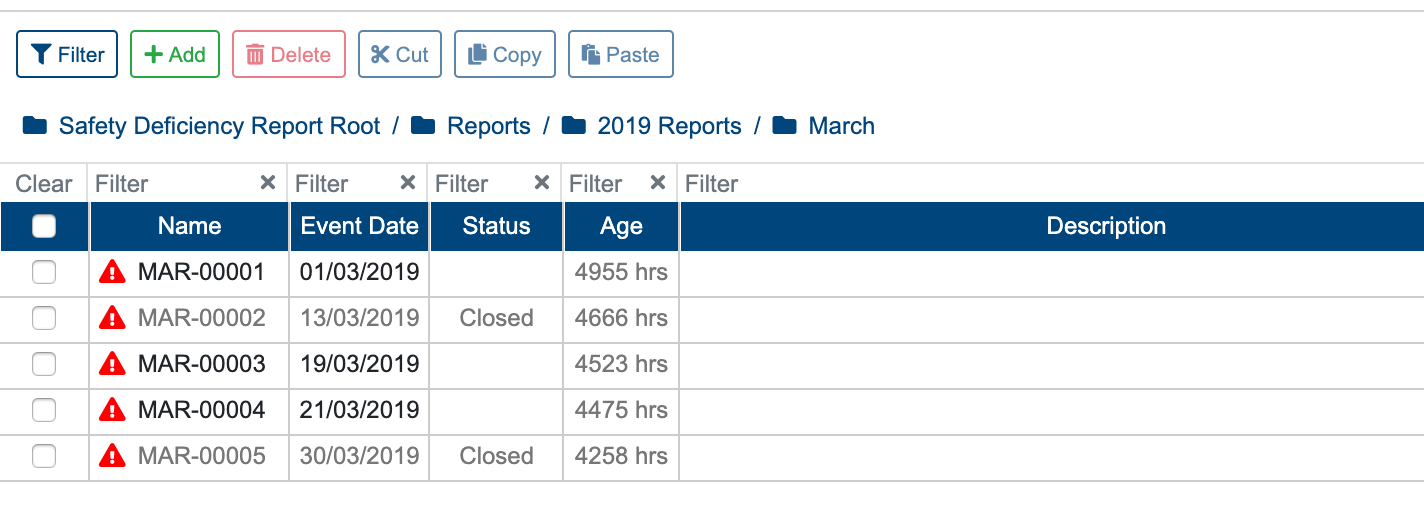
Task: Click event date 01/03/2019
Action: click(359, 272)
